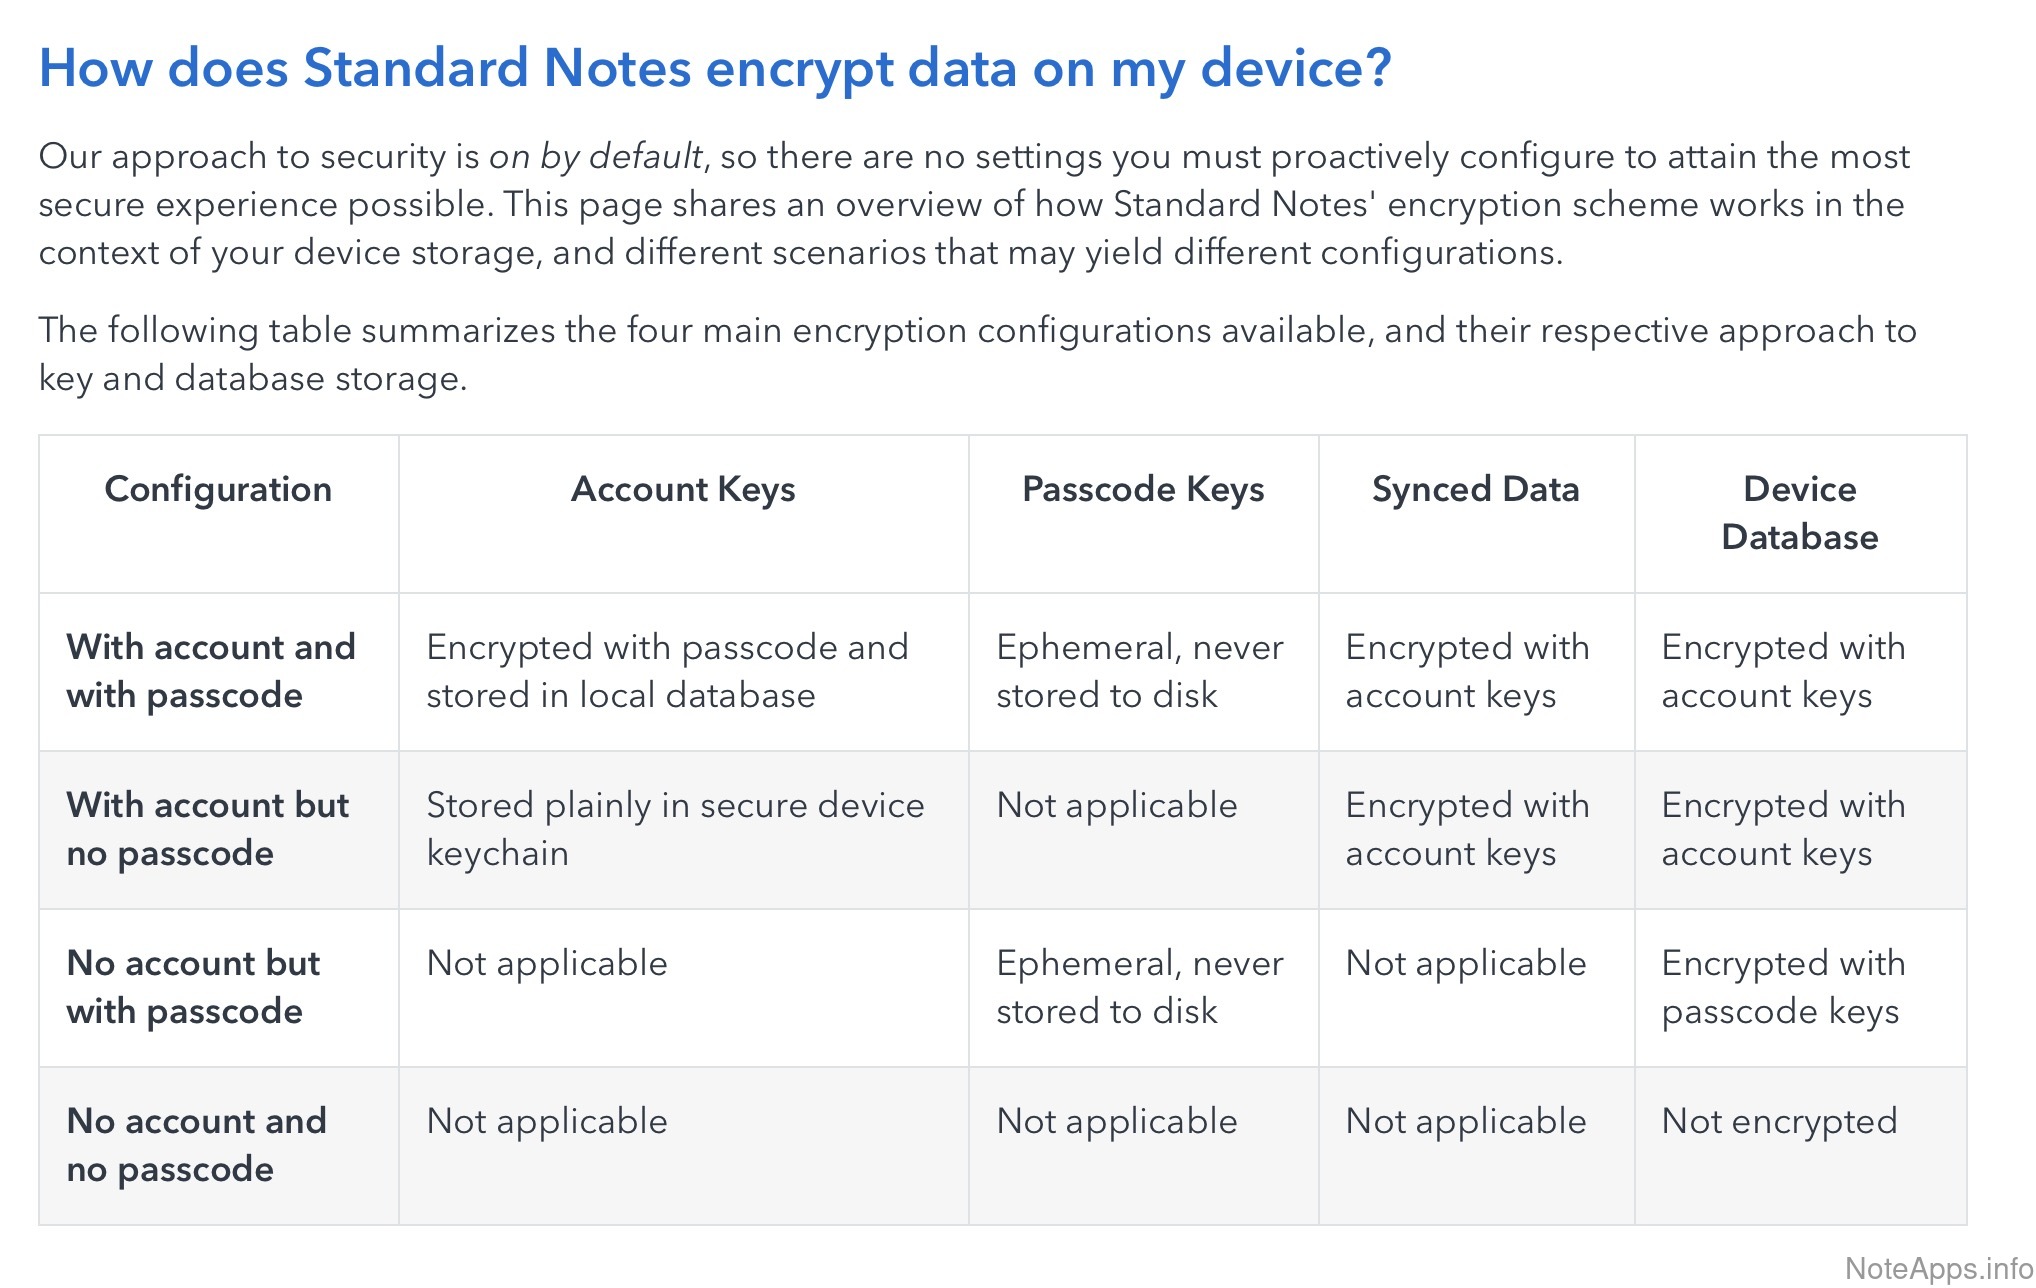
Task: Select the 'Device Database' column header
Action: (1799, 513)
